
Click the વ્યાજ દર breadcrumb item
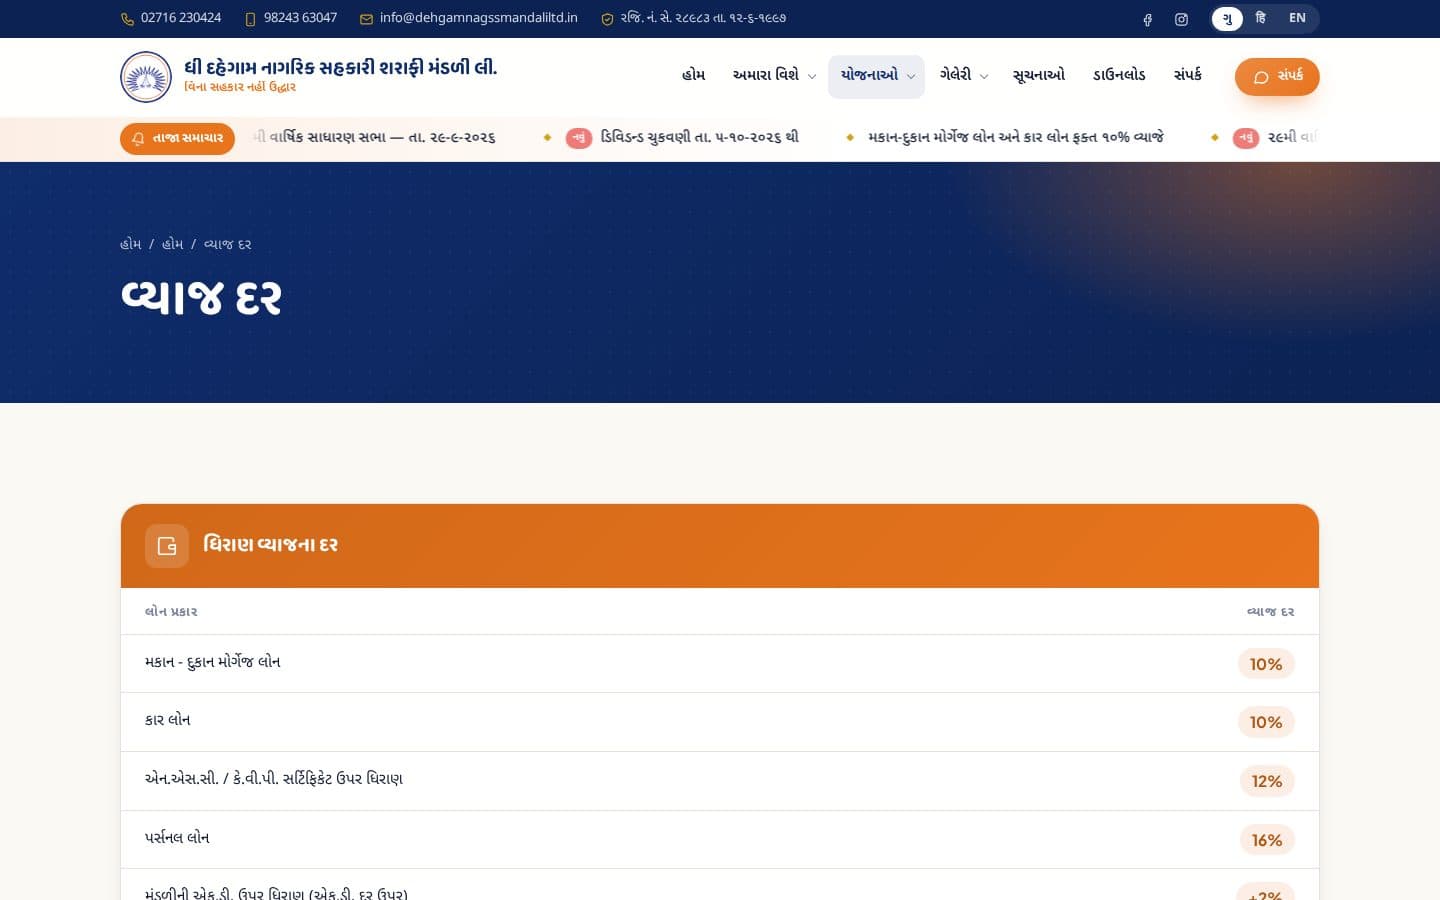point(227,244)
